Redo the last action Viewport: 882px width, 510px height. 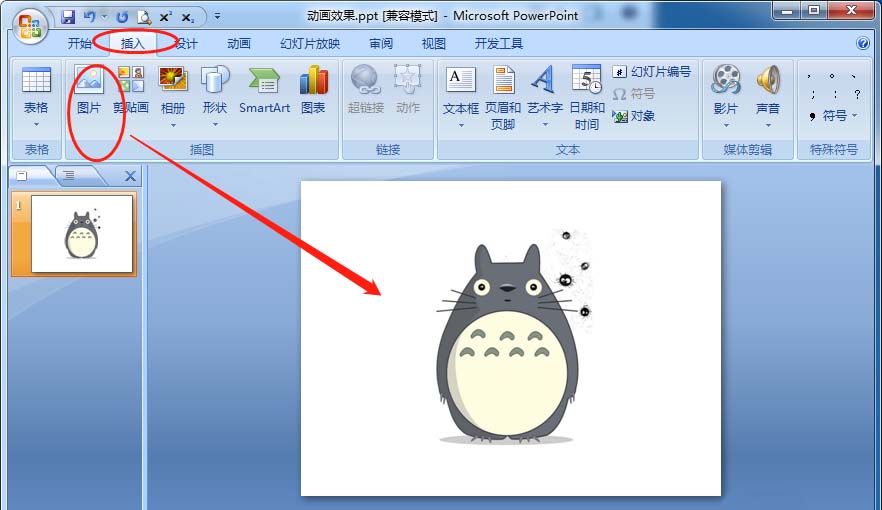(x=122, y=17)
